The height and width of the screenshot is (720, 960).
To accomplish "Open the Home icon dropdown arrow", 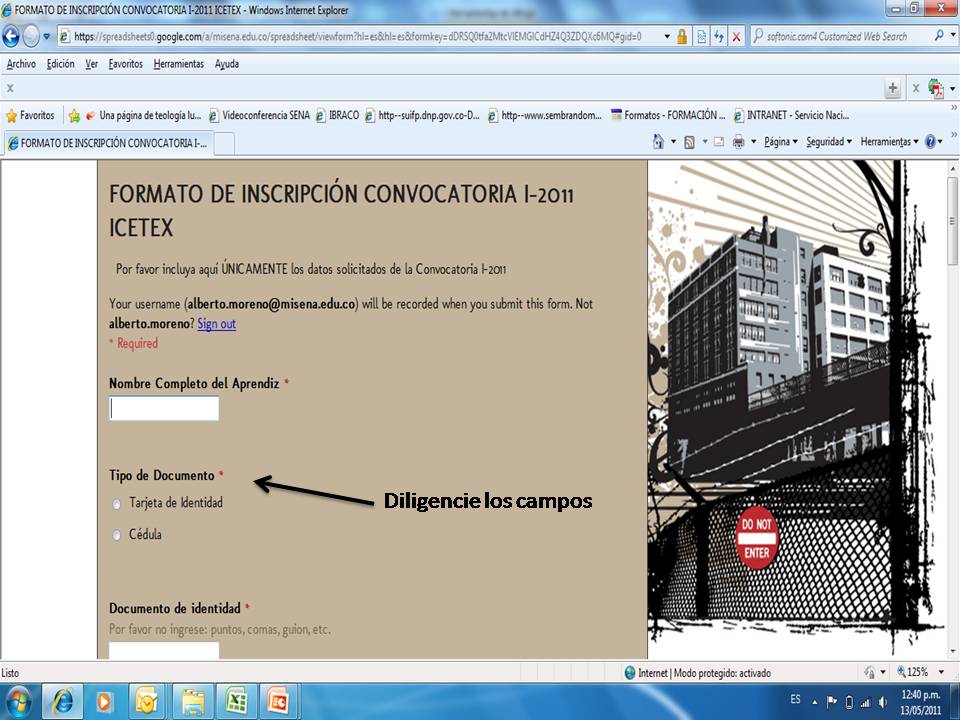I will pyautogui.click(x=673, y=141).
